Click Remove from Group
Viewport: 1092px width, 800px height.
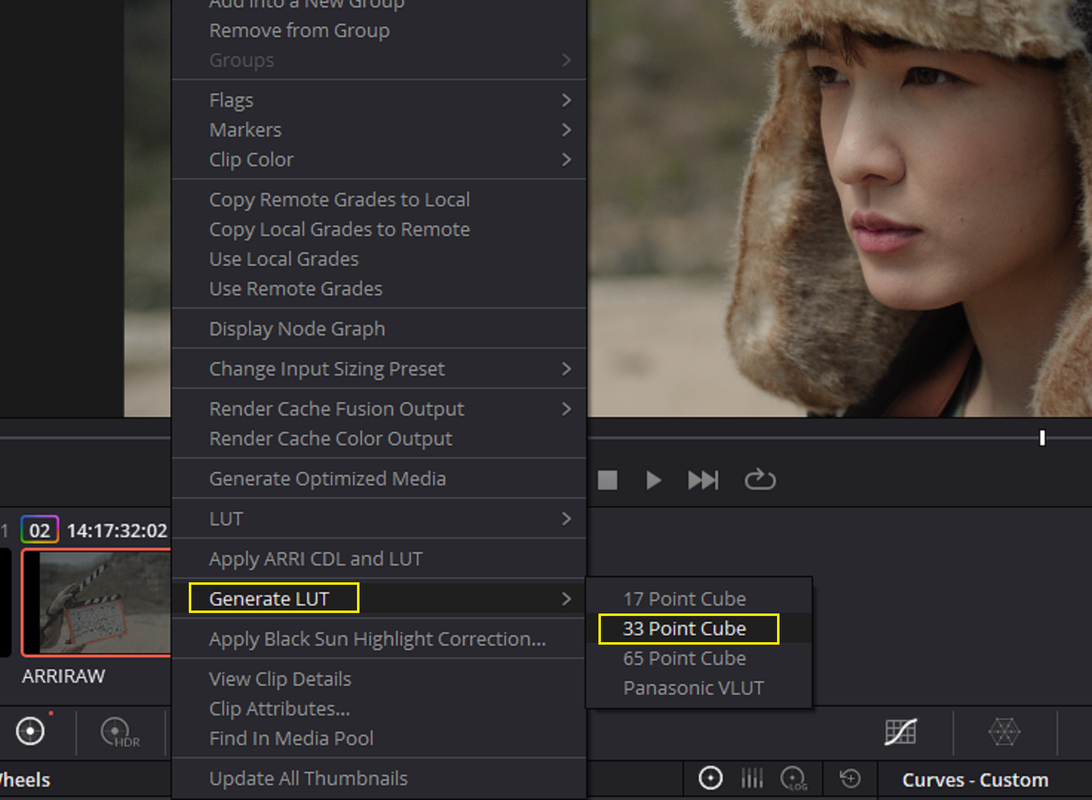379,31
